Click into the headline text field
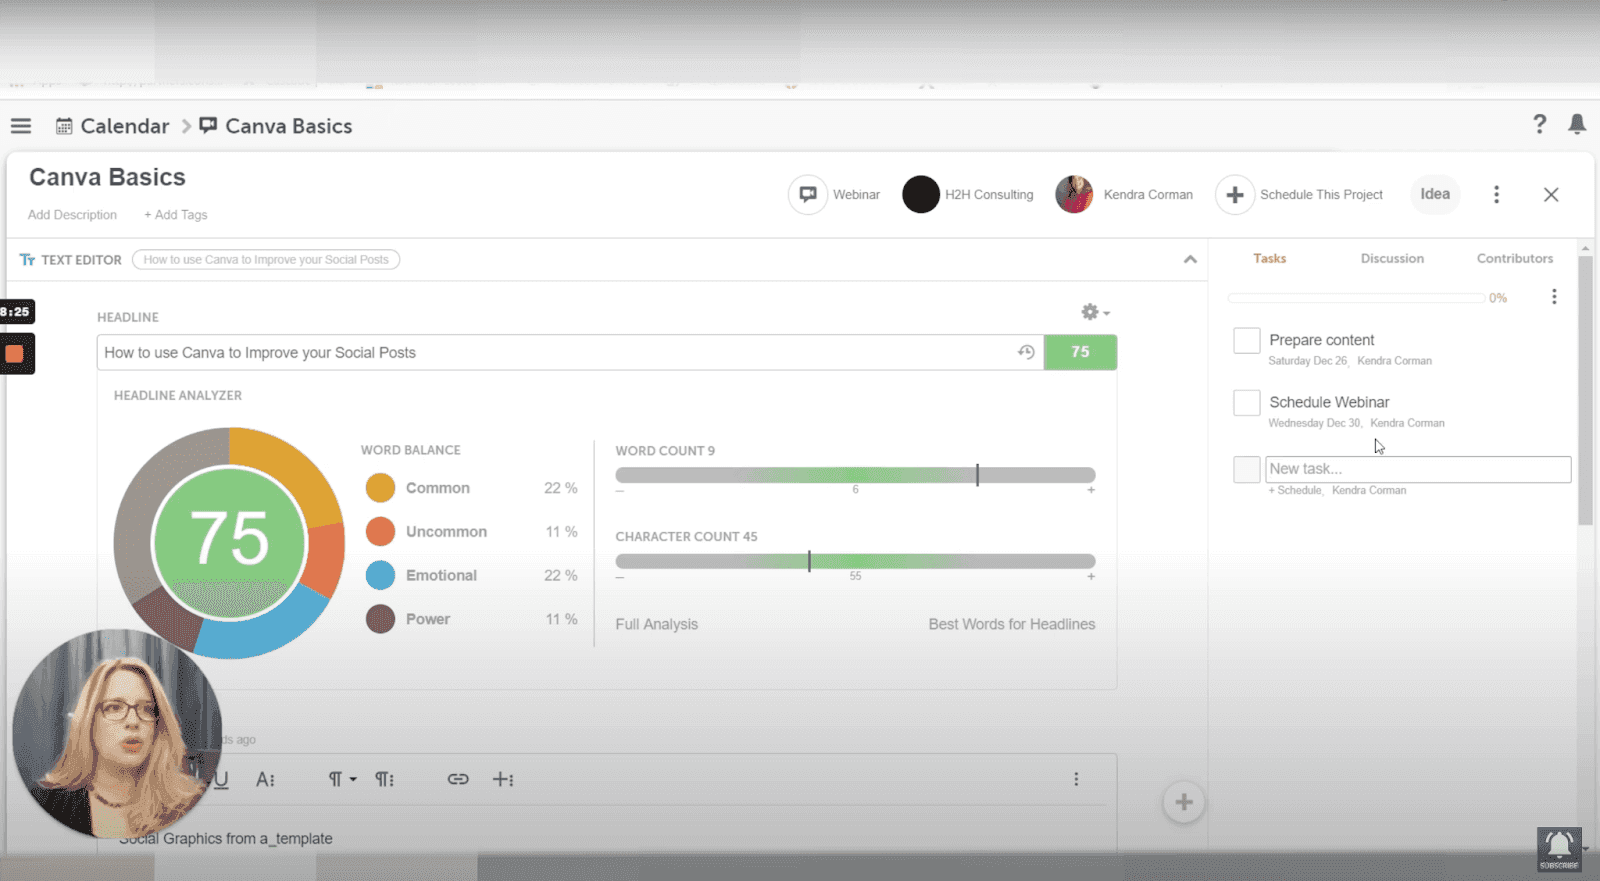 click(x=570, y=352)
